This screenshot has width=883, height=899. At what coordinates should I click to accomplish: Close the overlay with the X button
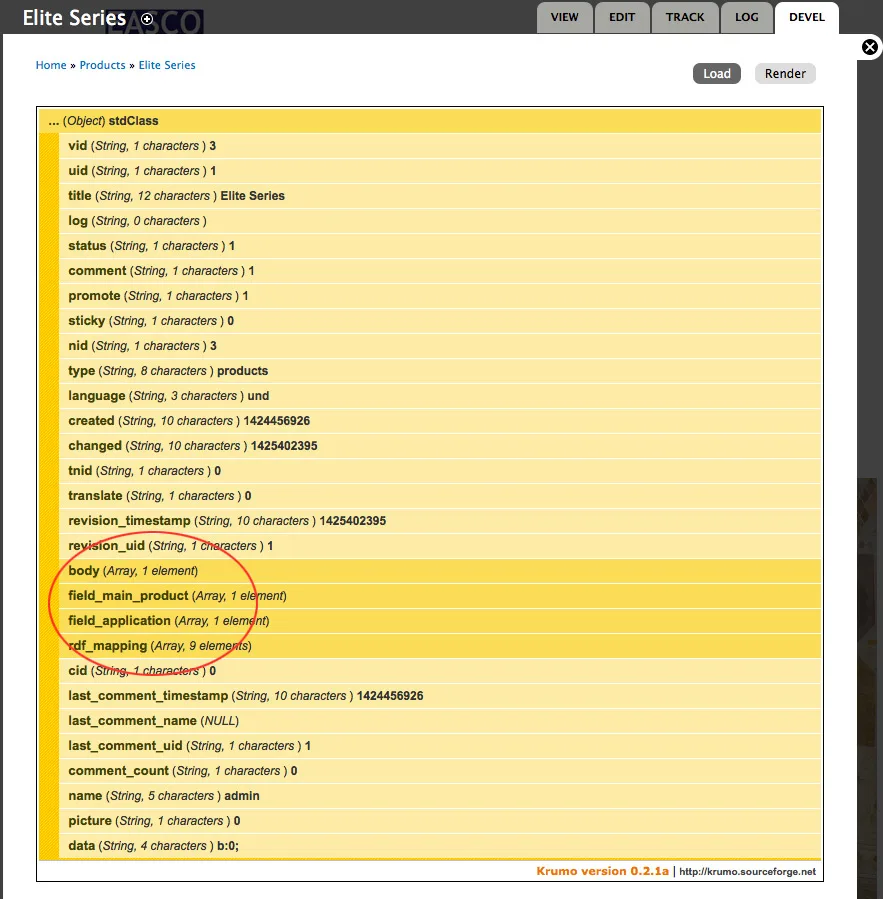(x=870, y=47)
